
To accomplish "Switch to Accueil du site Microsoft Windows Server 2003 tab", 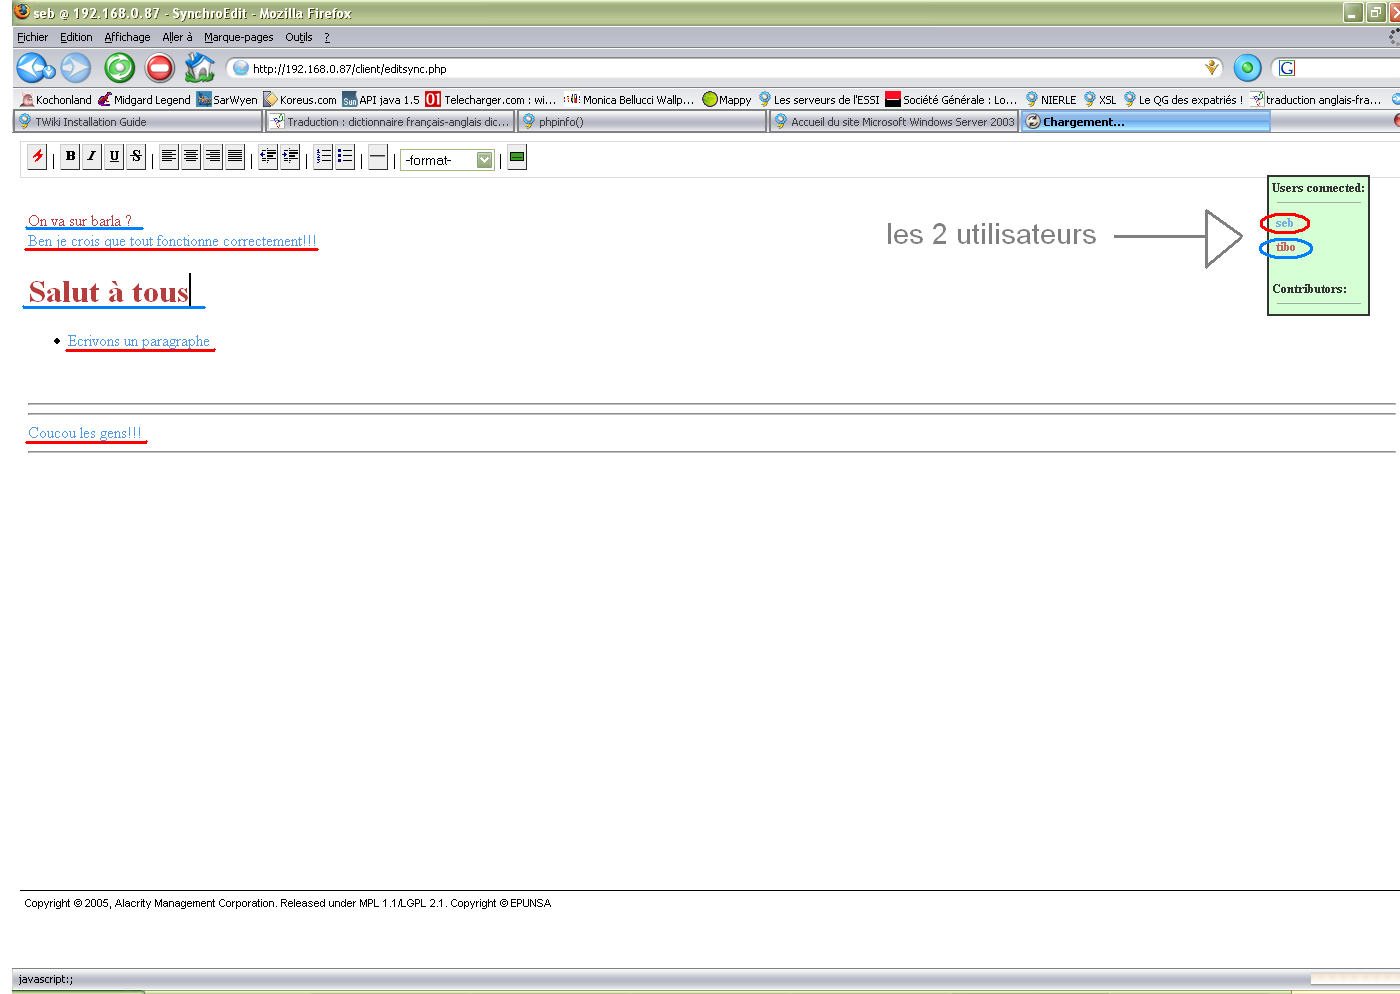I will (x=894, y=121).
